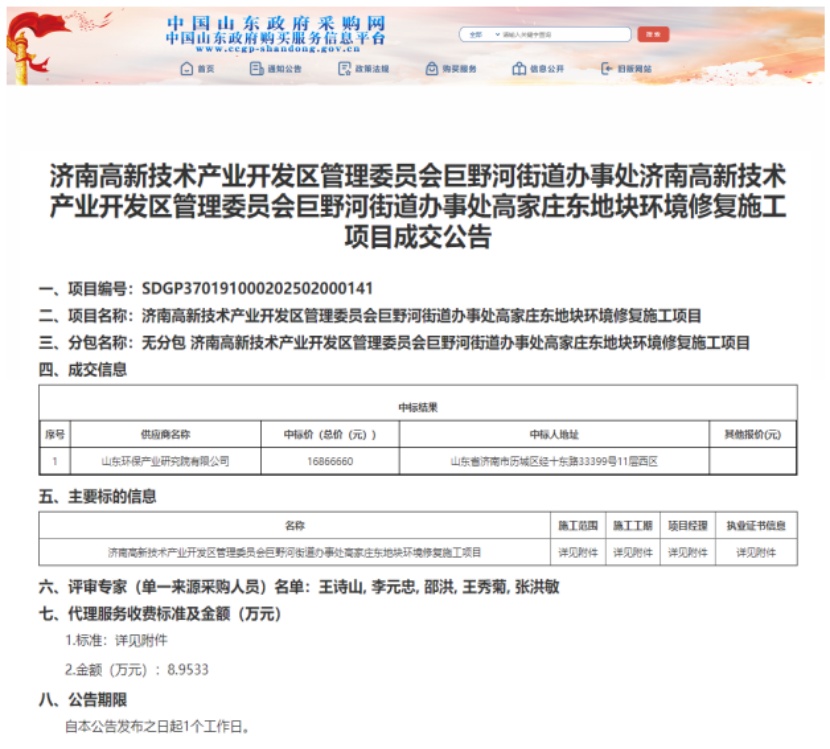Click the 自本公告发布之日起1个工作日 line
The height and width of the screenshot is (749, 830).
point(157,726)
